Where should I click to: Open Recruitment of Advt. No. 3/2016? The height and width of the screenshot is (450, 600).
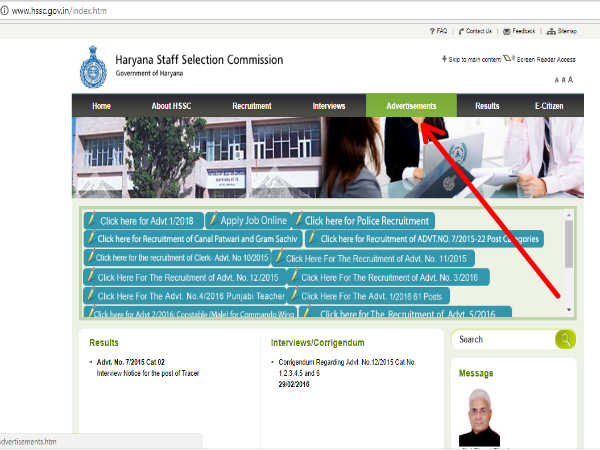388,277
